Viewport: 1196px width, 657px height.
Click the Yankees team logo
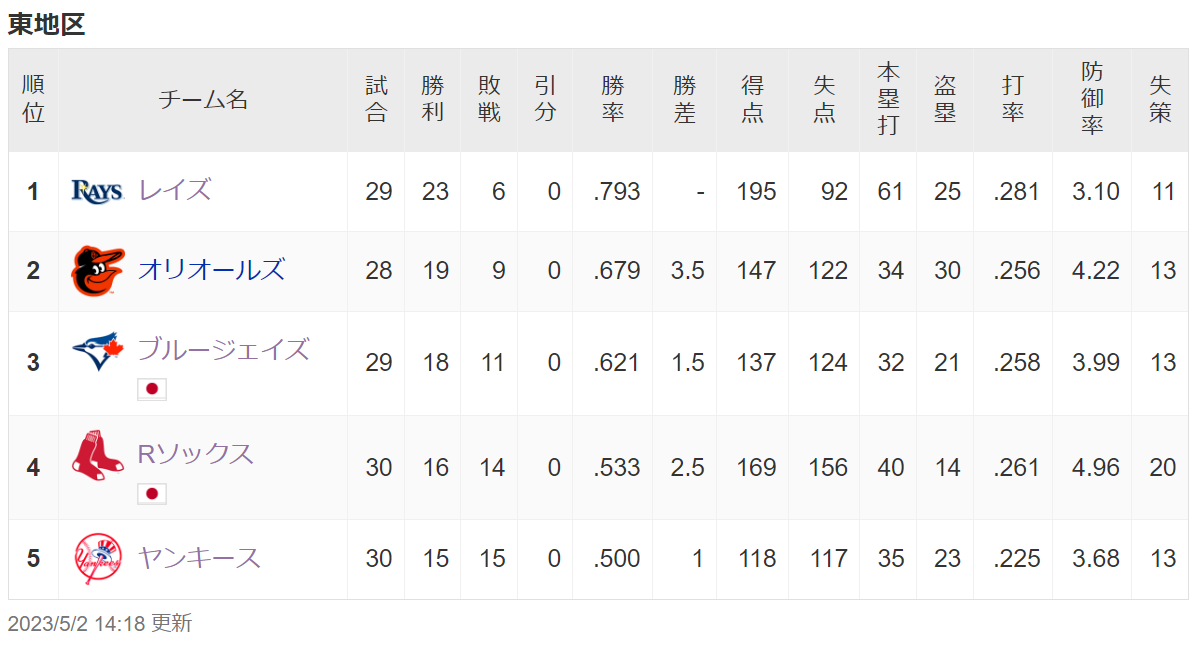(x=98, y=559)
